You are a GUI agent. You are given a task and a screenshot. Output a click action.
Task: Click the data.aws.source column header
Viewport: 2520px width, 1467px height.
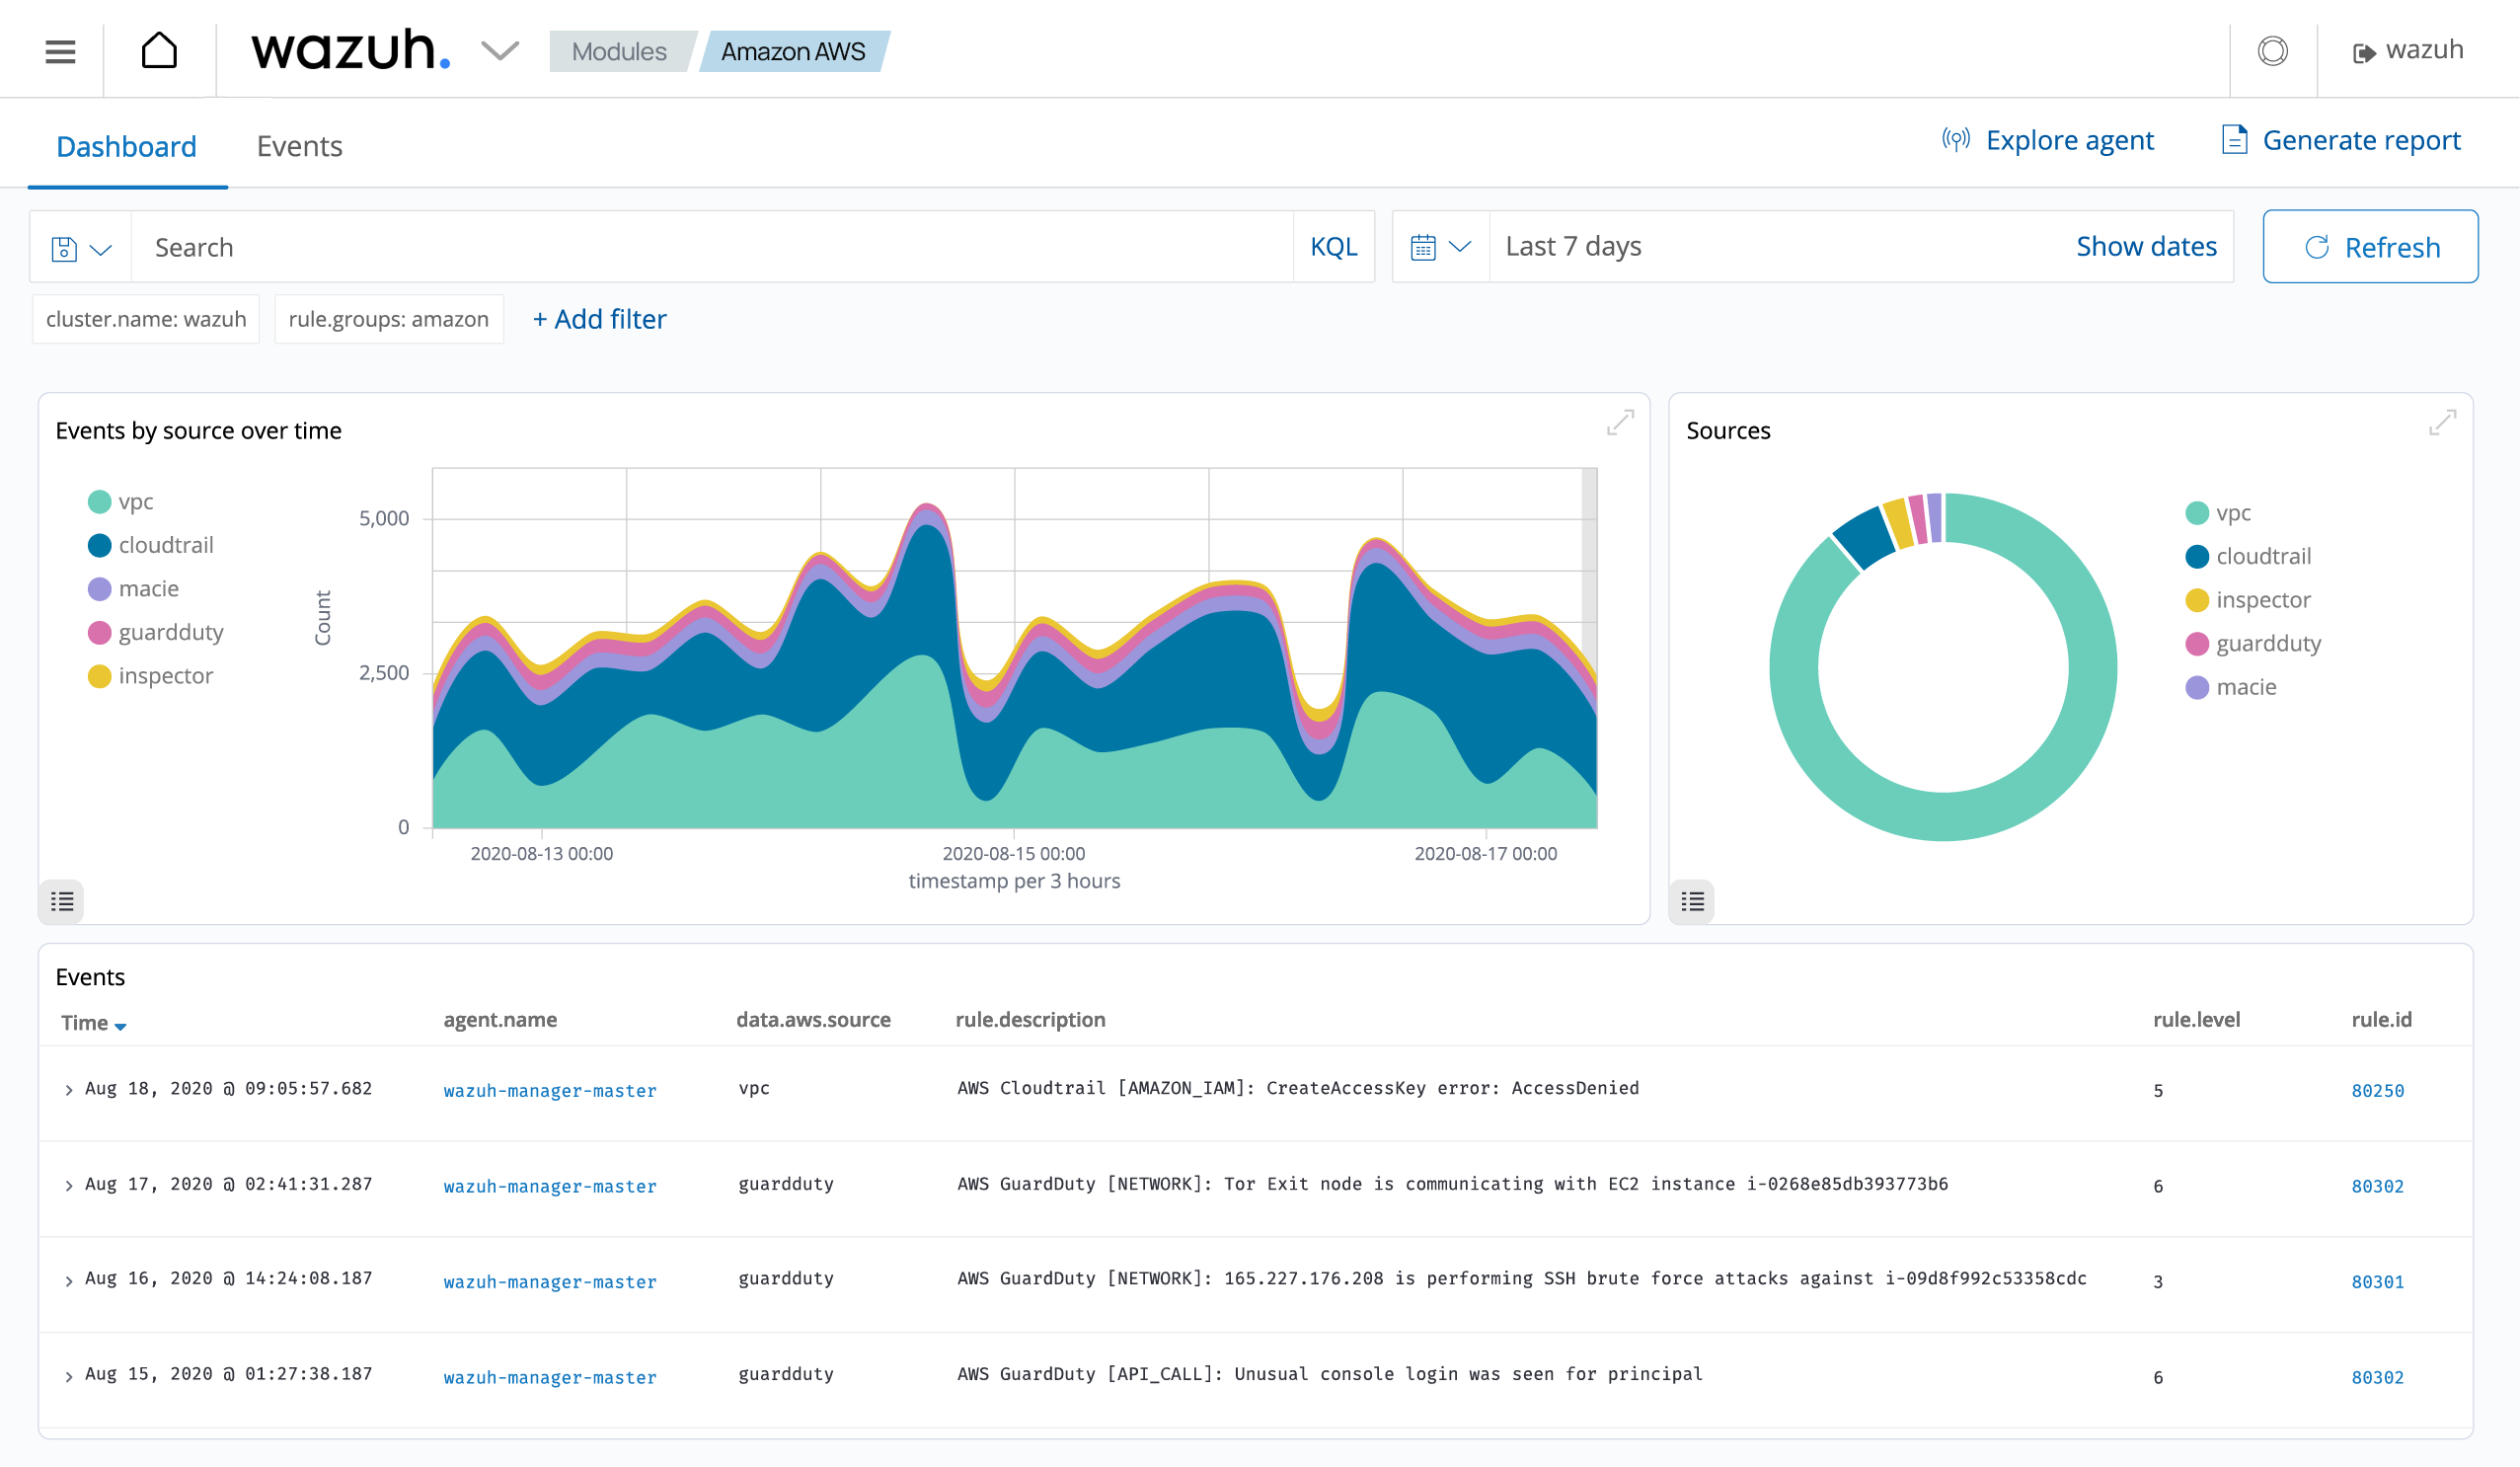click(813, 1020)
